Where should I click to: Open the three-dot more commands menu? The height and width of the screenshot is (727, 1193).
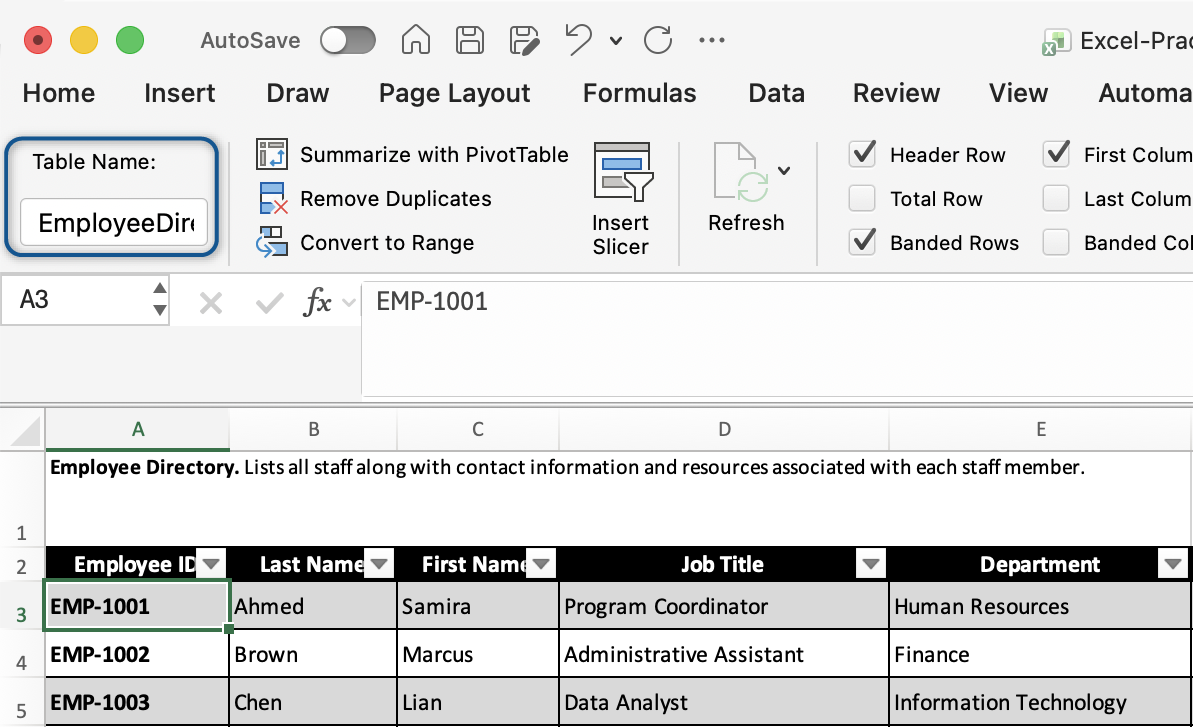[x=711, y=40]
